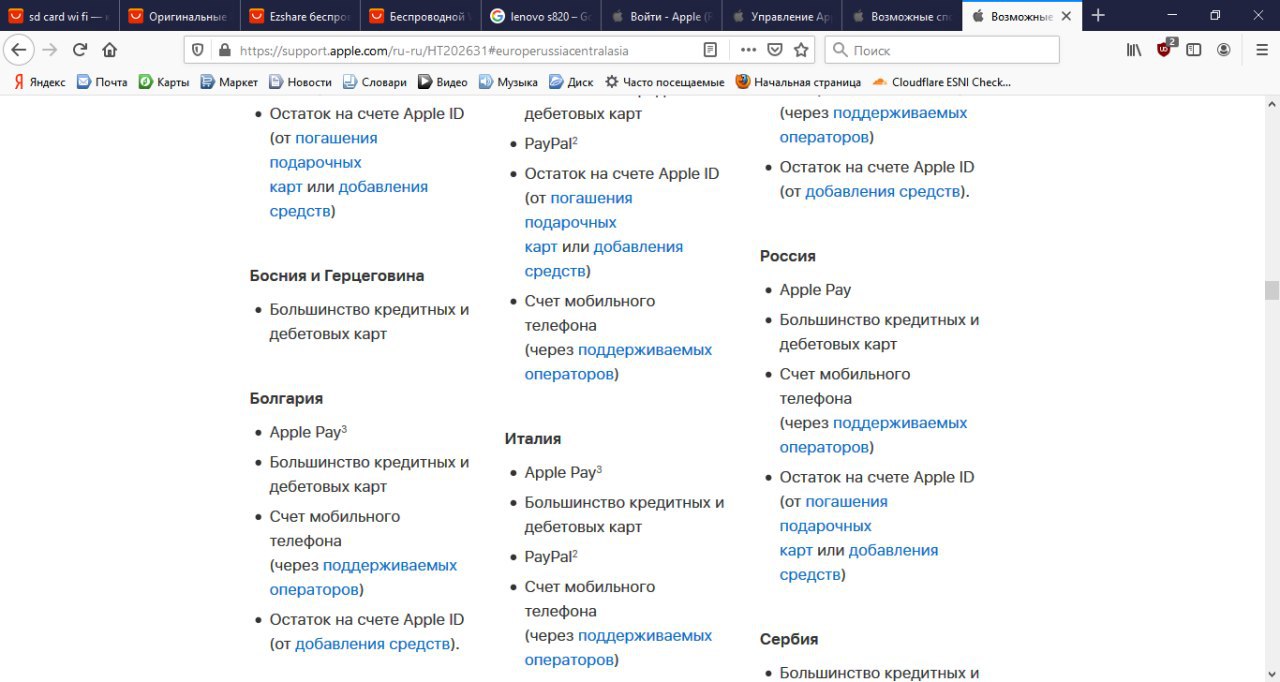Open the Диск bookmark
Screen dimensions: 1280x682
571,82
